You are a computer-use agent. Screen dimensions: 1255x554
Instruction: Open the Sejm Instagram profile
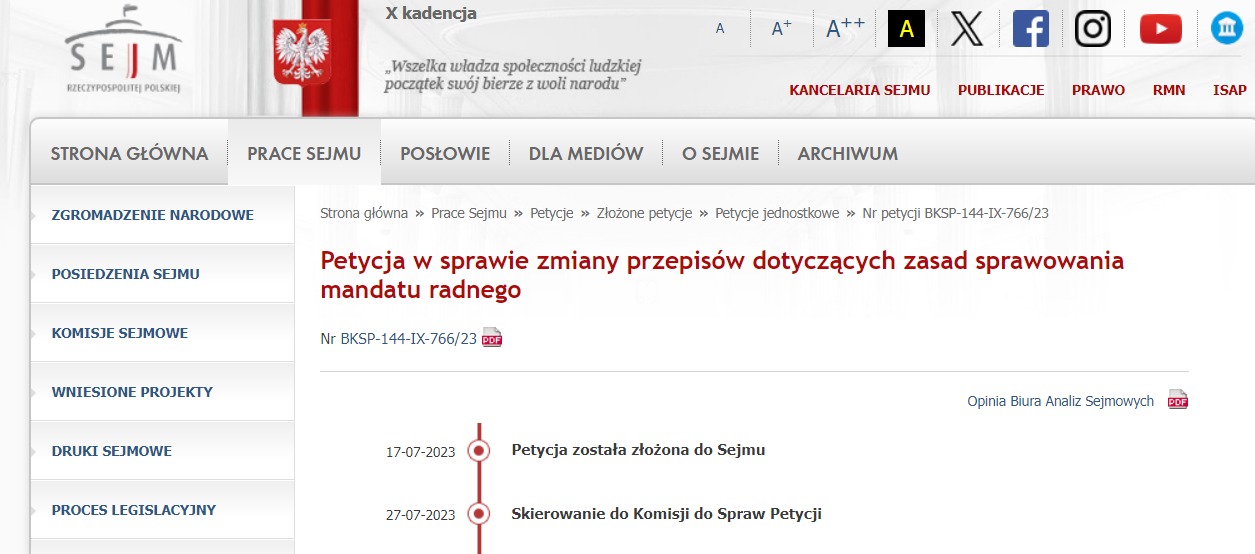pyautogui.click(x=1093, y=29)
